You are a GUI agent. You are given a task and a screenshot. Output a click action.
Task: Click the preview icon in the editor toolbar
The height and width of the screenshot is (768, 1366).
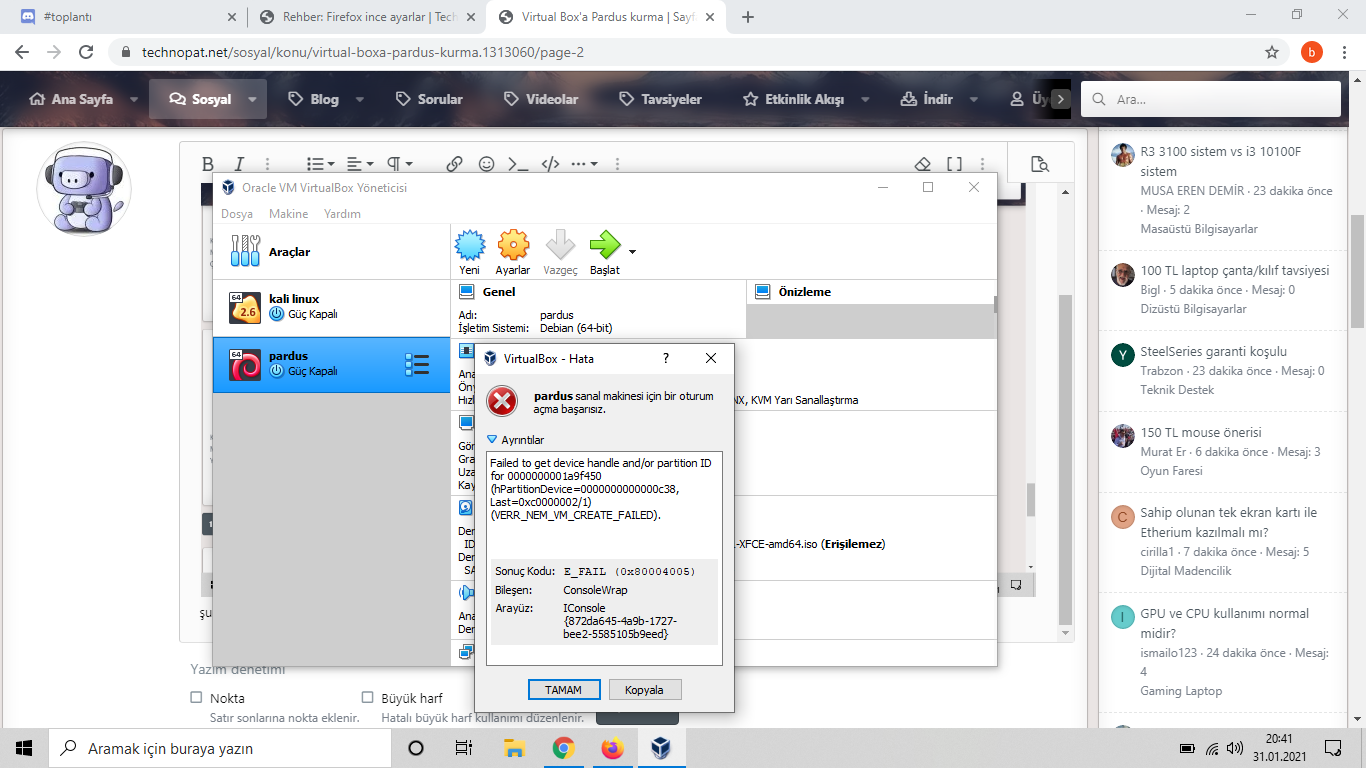tap(1039, 164)
